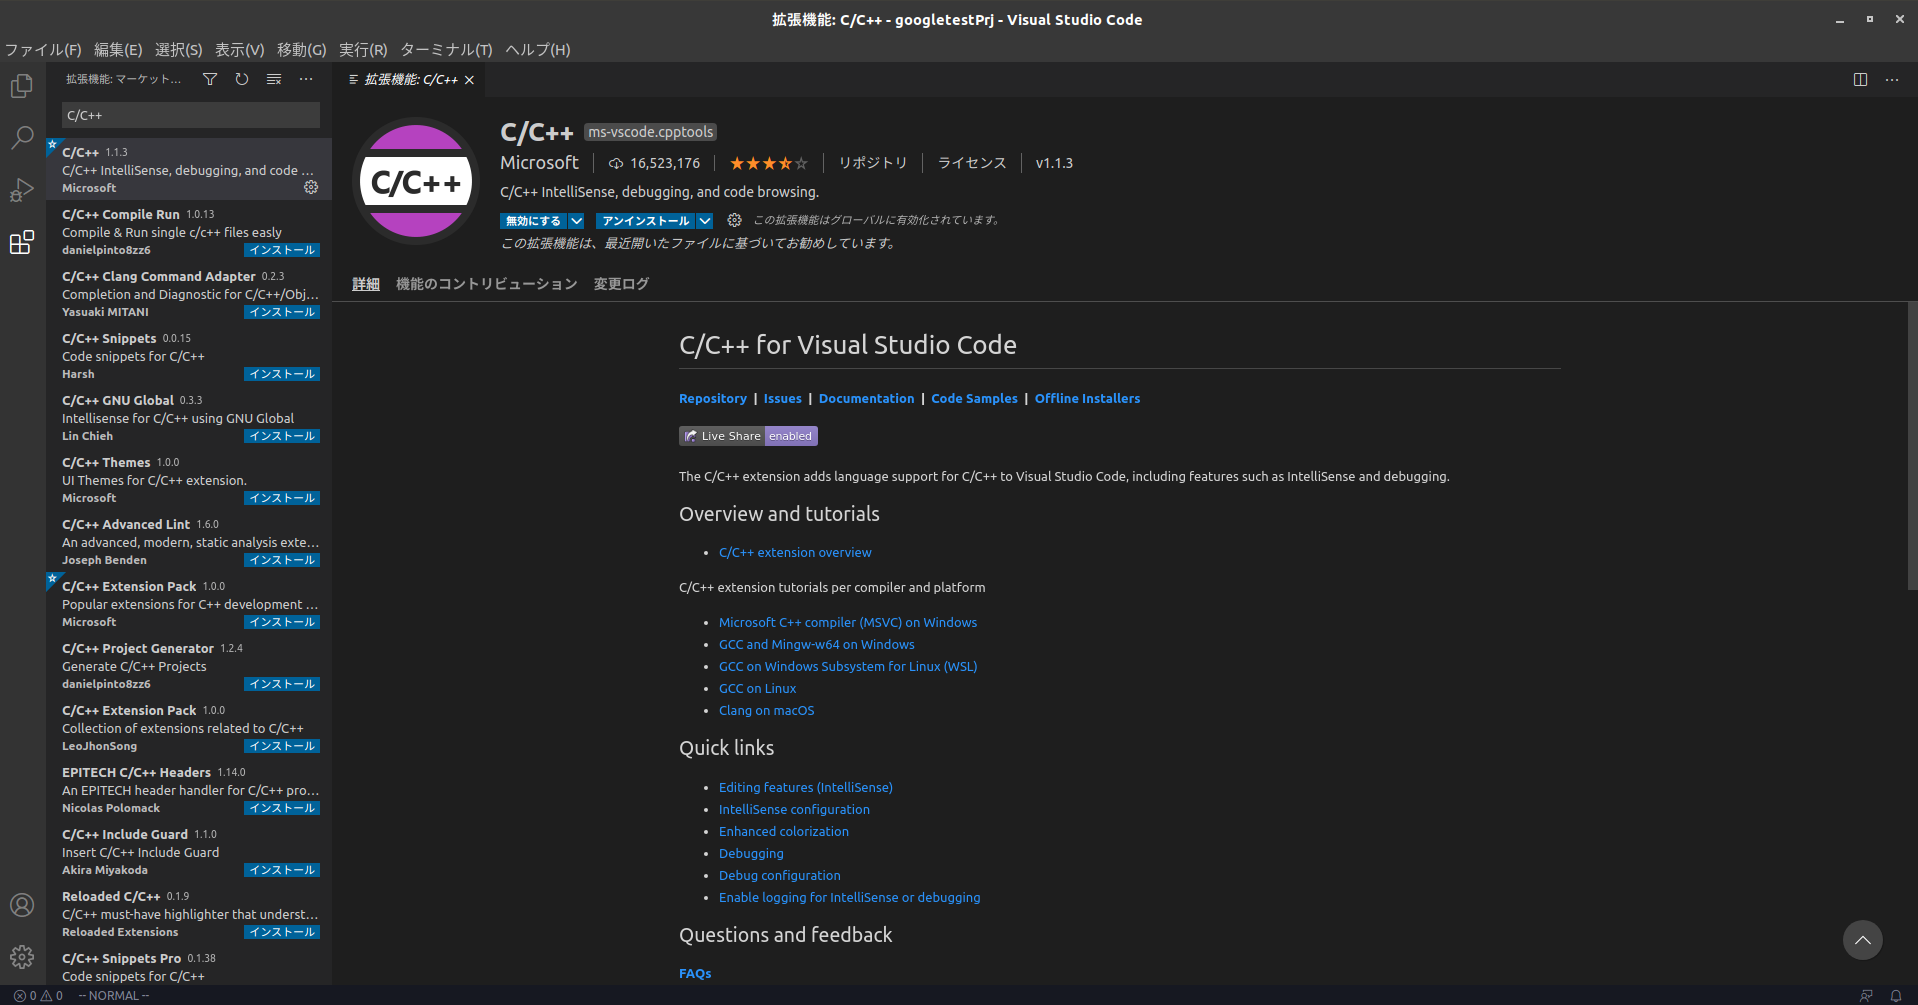Install C/C++ Compile Run extension
The image size is (1918, 1005).
[282, 250]
